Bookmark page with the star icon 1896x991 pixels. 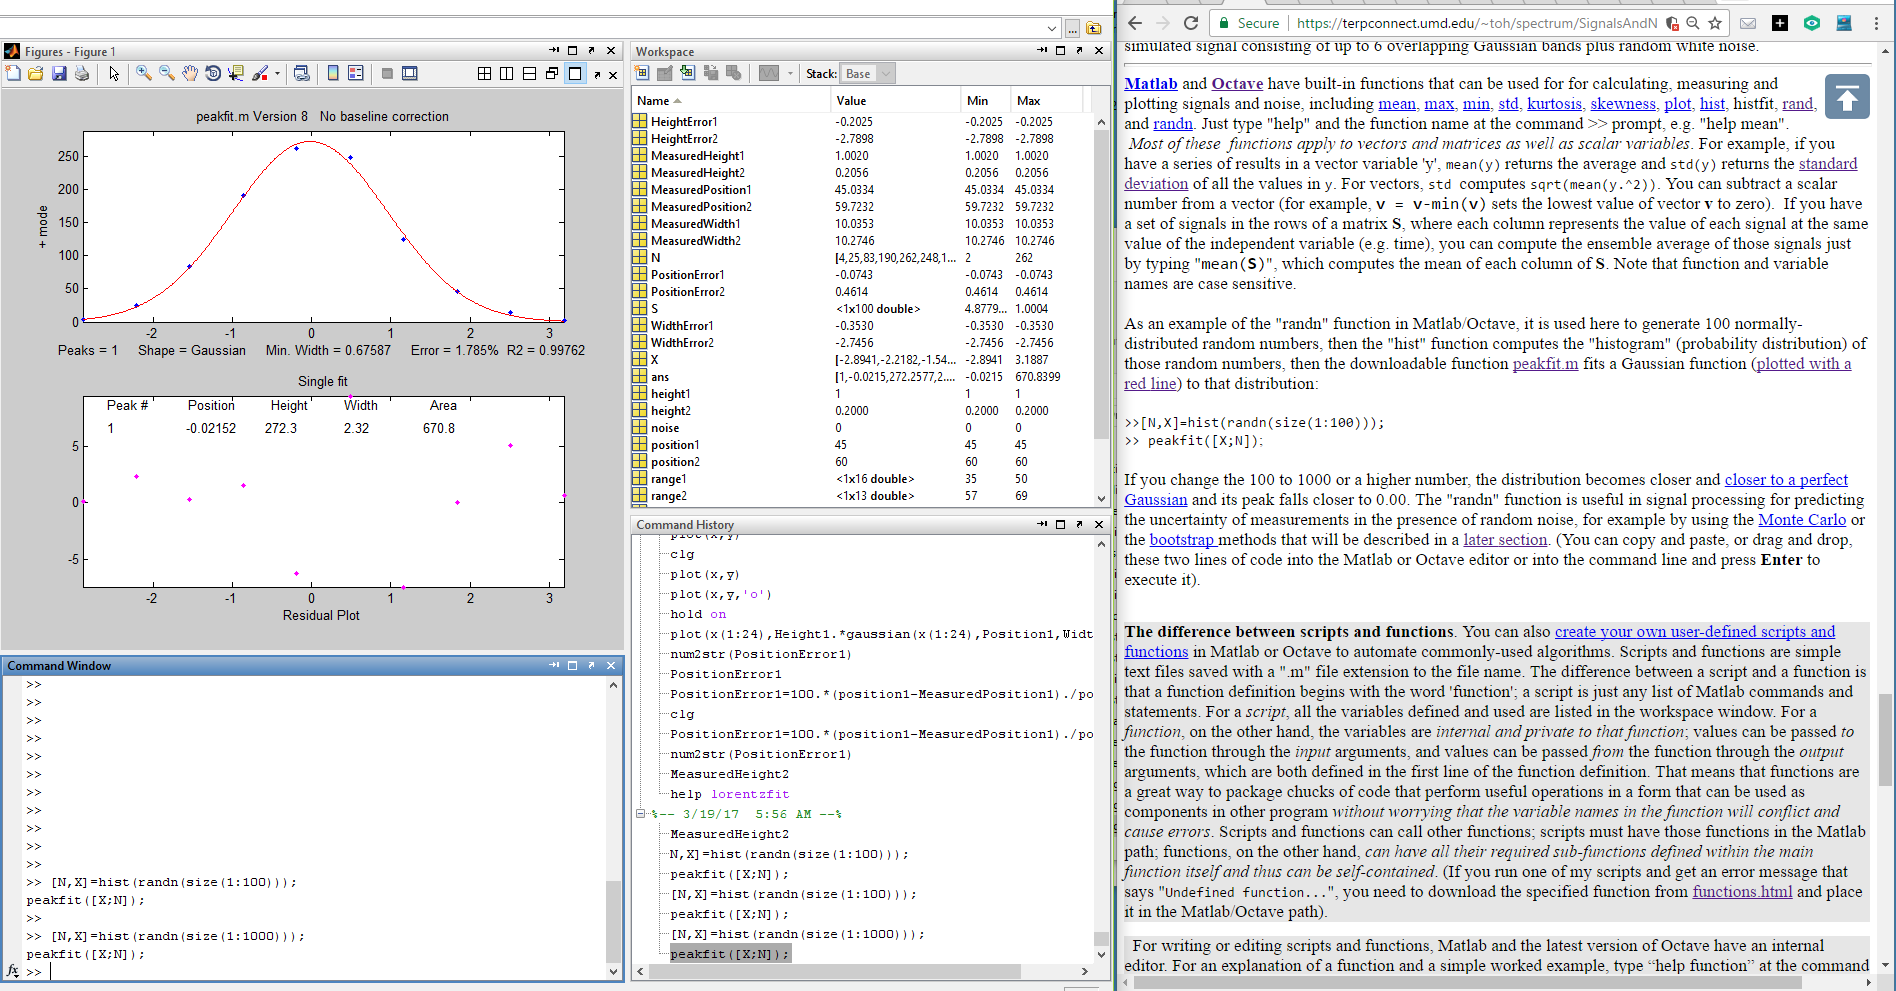coord(1715,23)
